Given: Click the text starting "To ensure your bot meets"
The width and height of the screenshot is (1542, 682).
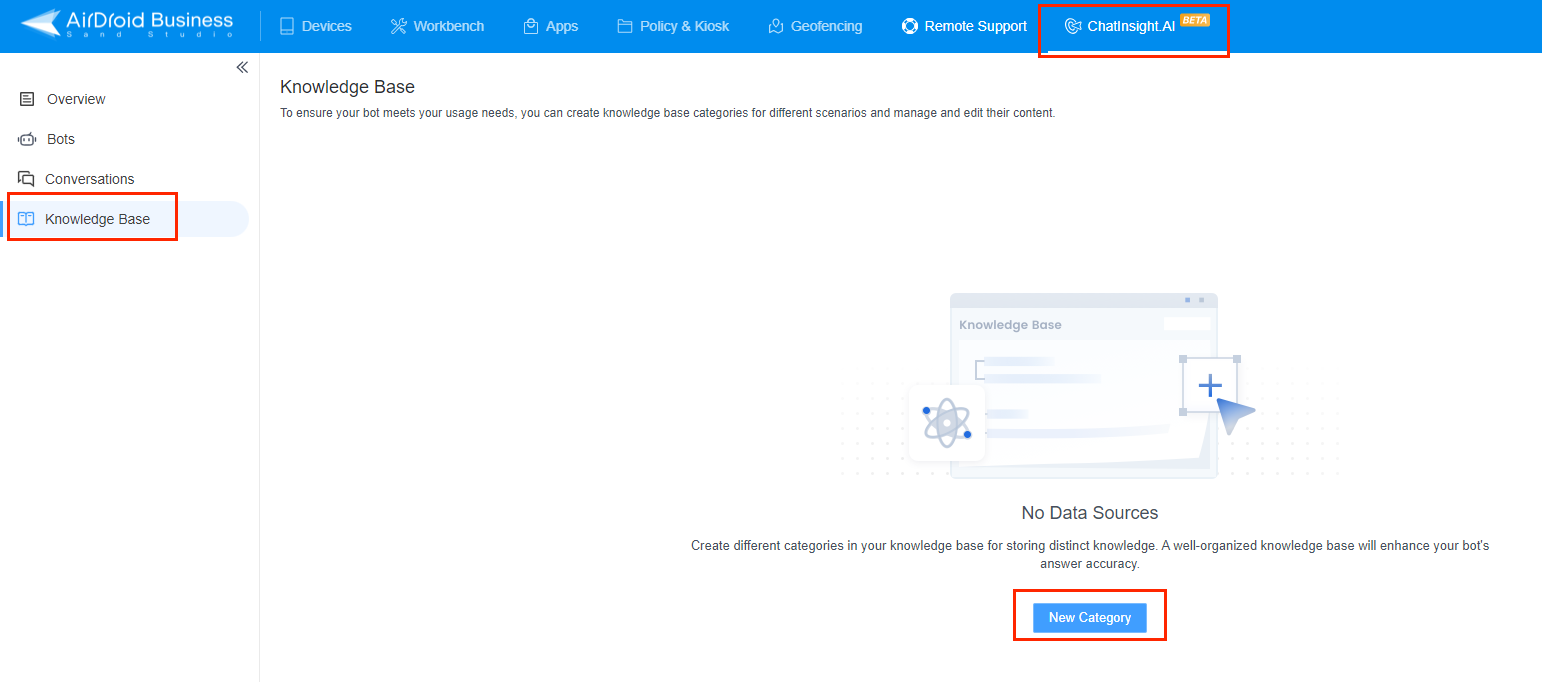Looking at the screenshot, I should pos(667,113).
